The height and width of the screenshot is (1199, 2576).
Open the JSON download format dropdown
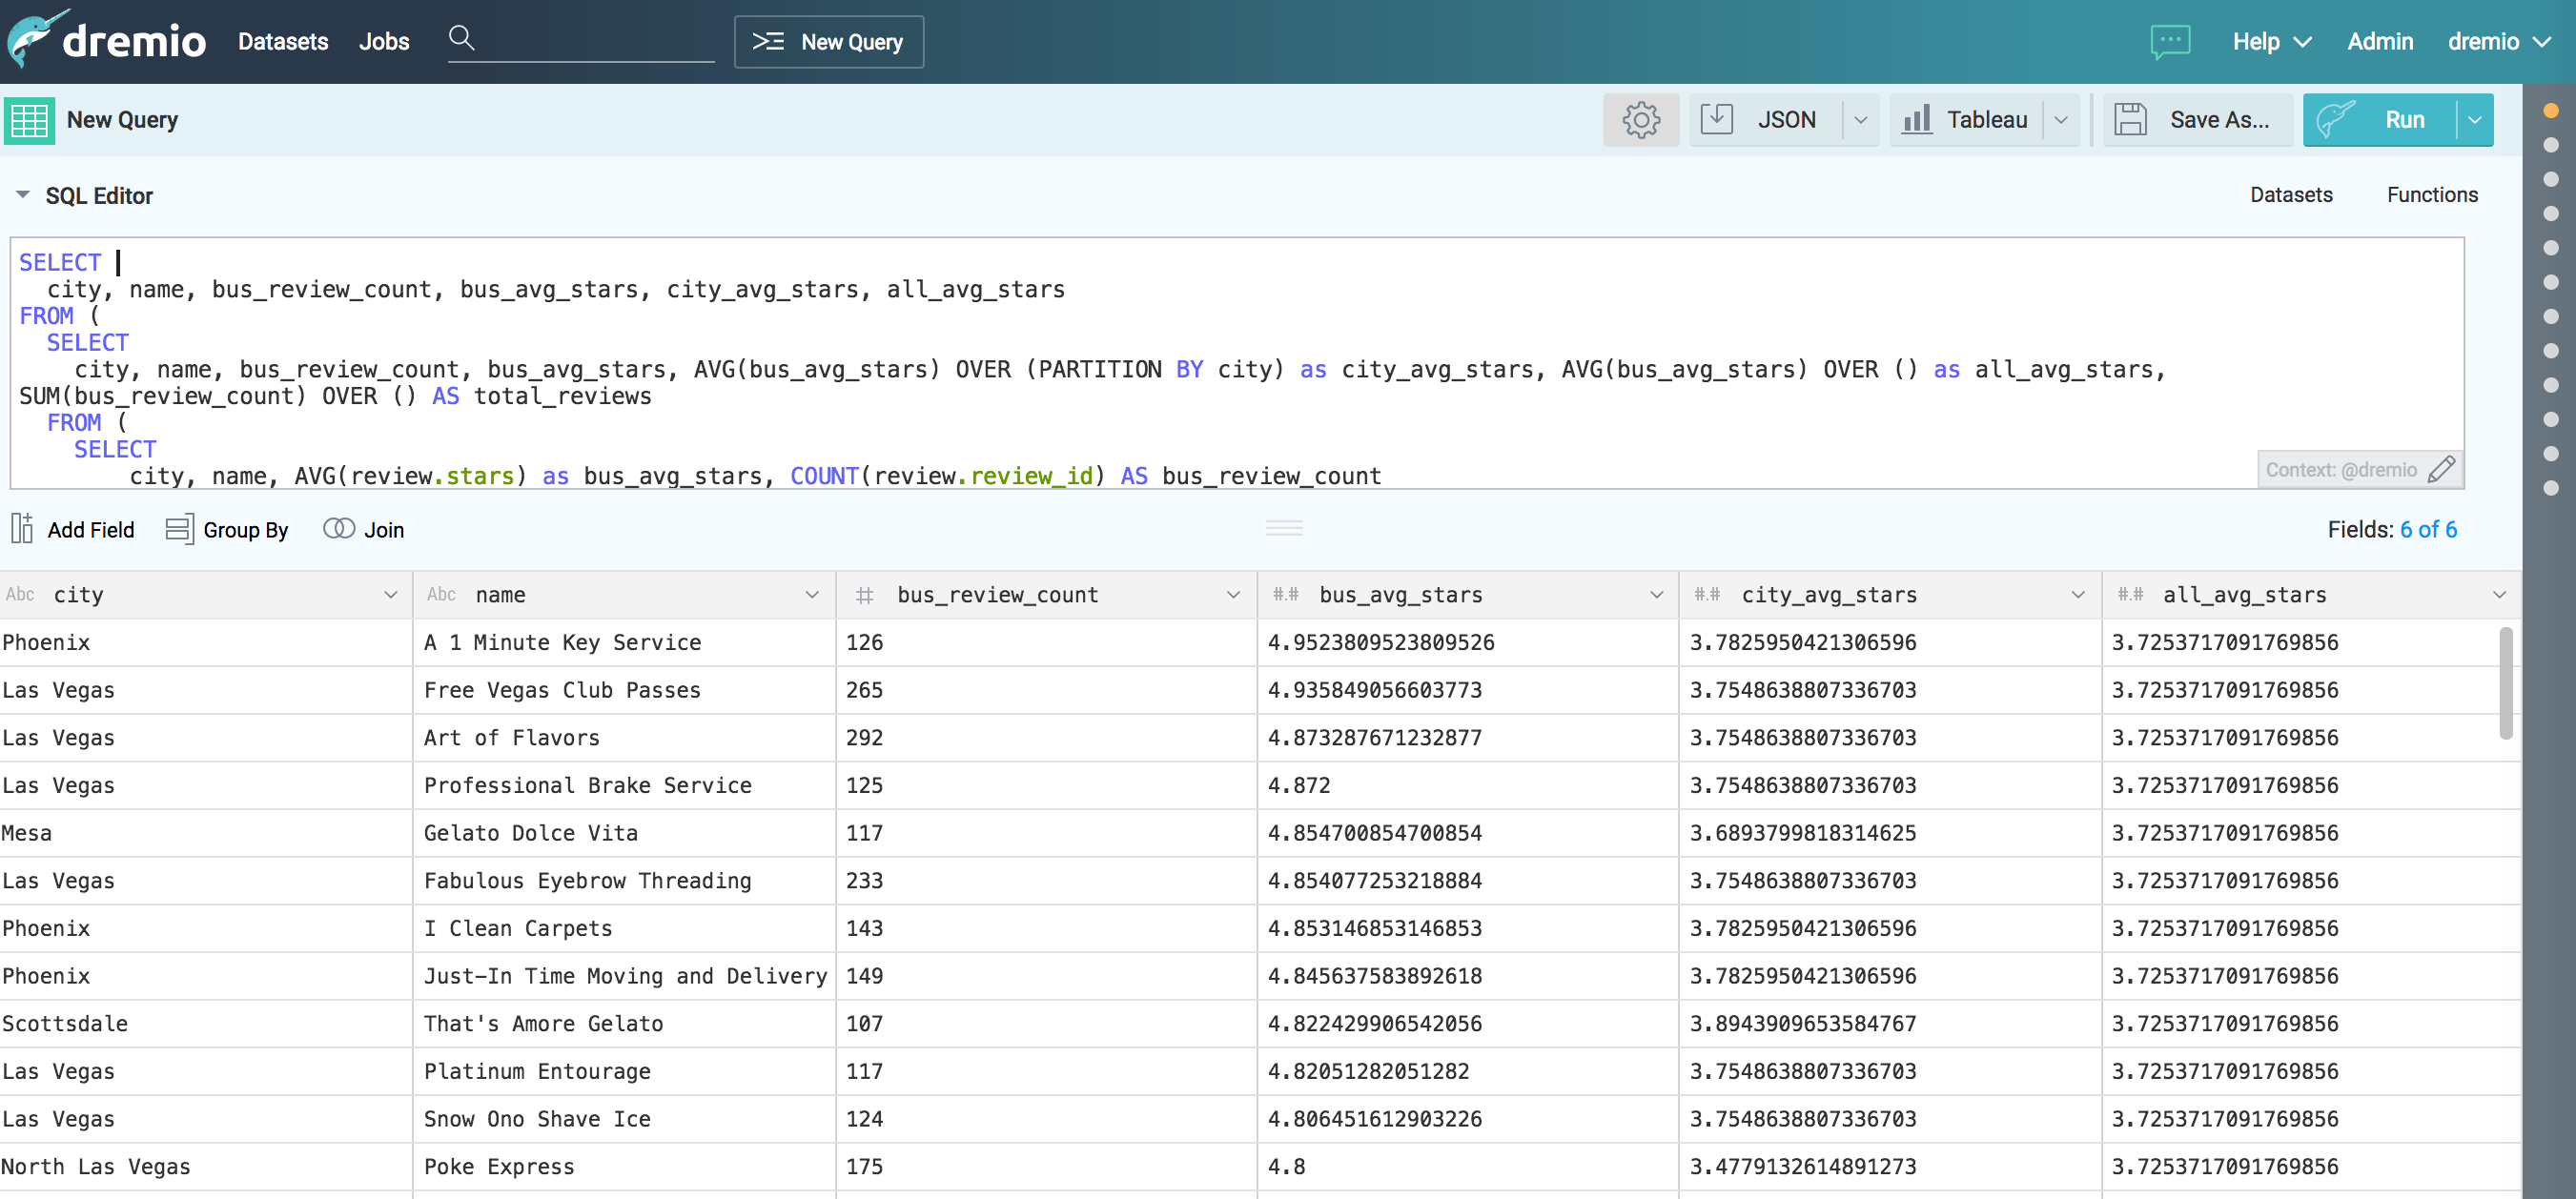point(1860,120)
